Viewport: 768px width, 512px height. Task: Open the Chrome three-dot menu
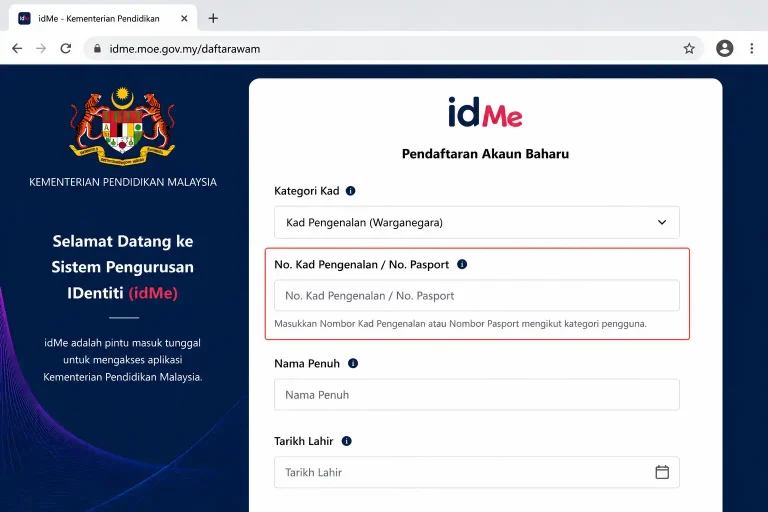752,49
